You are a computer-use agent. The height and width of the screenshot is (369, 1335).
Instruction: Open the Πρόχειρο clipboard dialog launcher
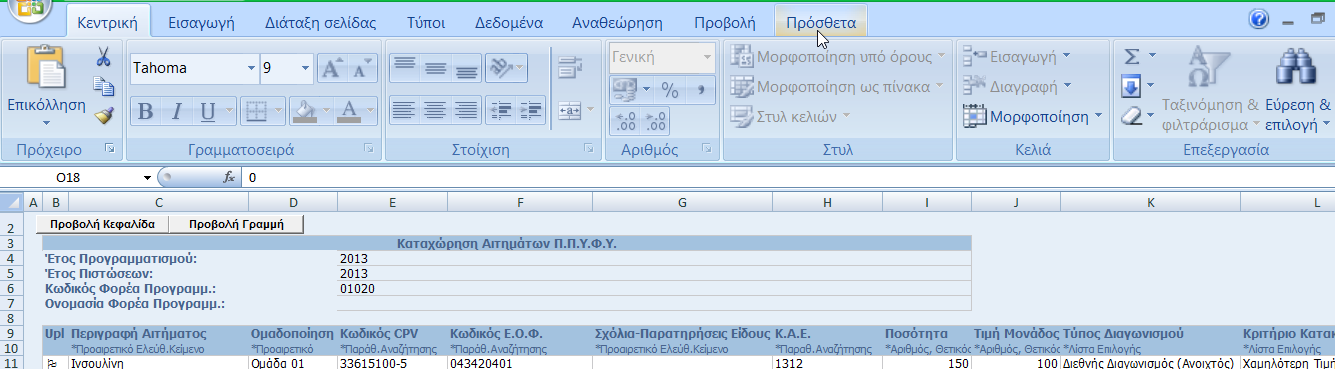110,149
